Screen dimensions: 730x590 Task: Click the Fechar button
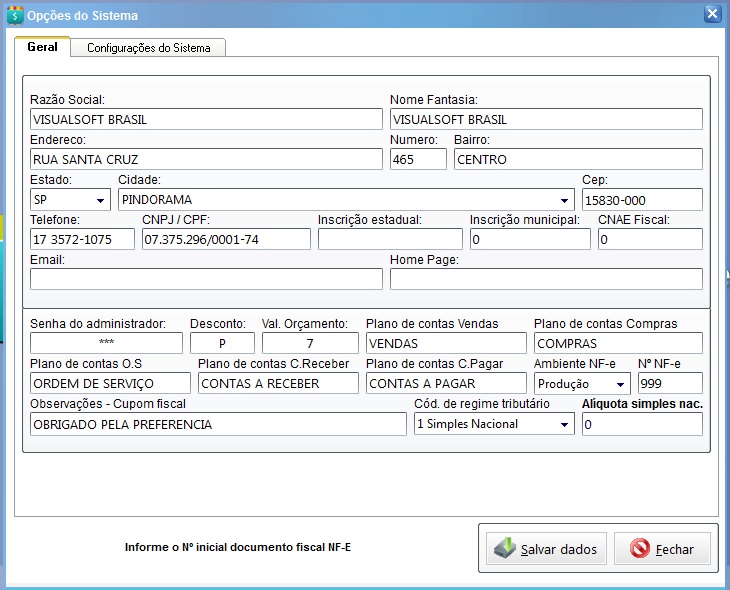662,549
